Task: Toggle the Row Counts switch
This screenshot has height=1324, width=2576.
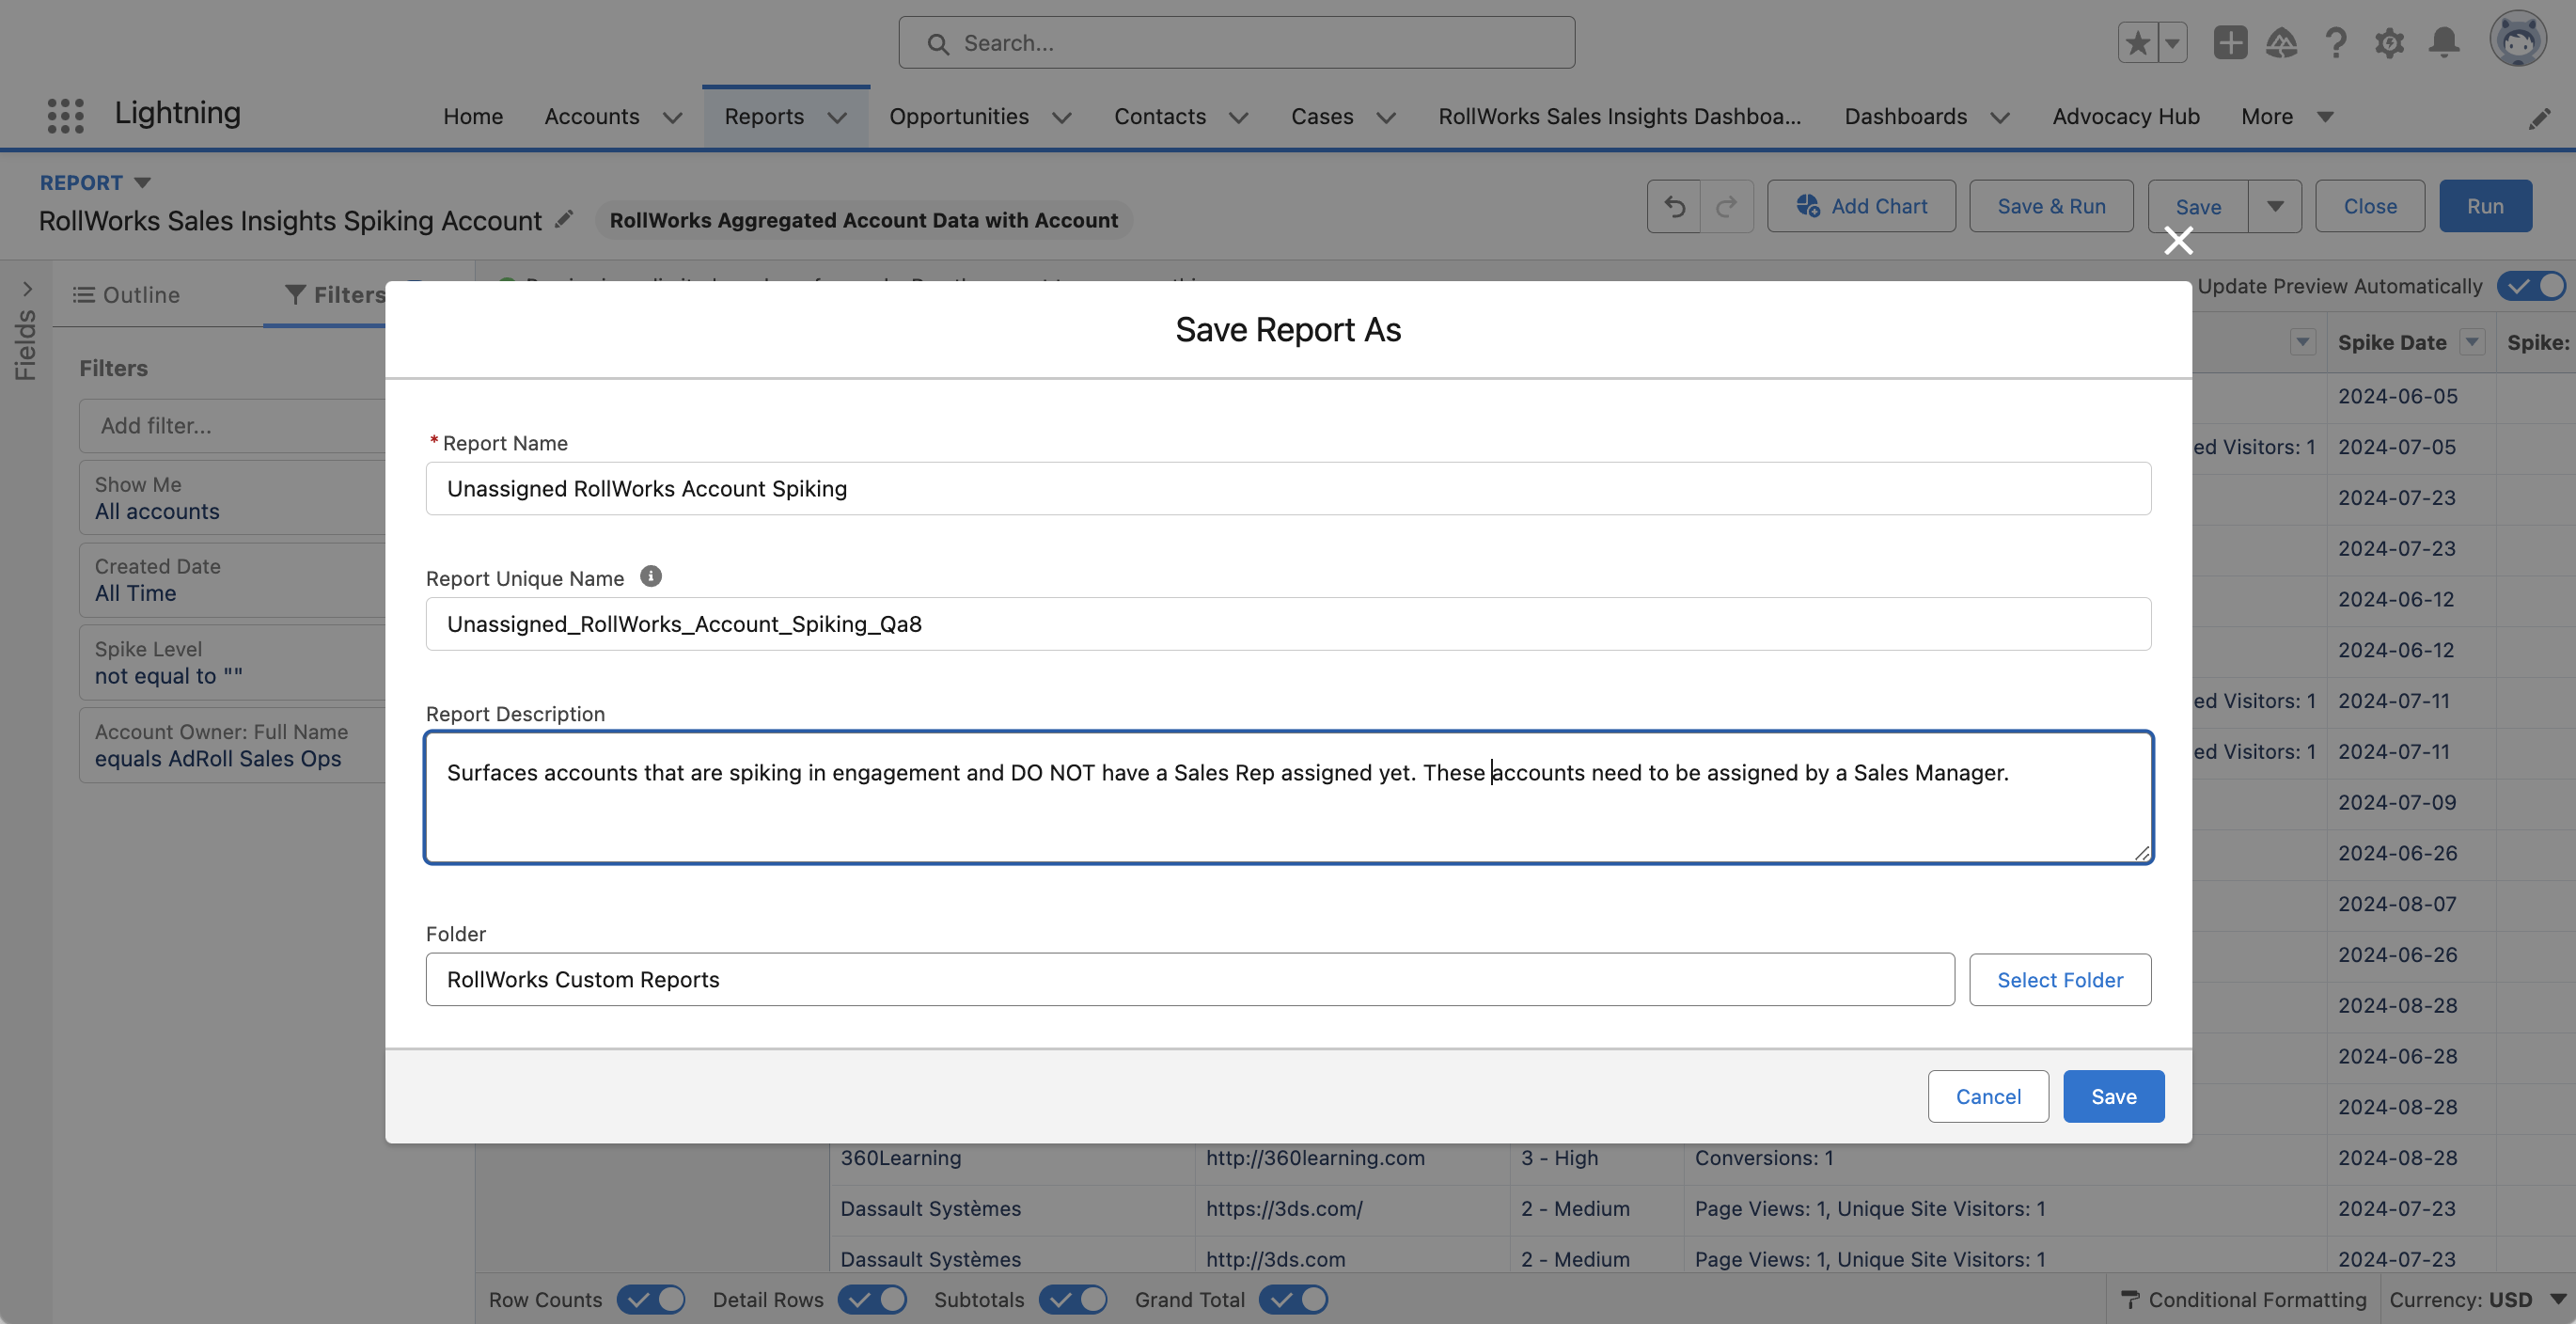Action: [650, 1299]
